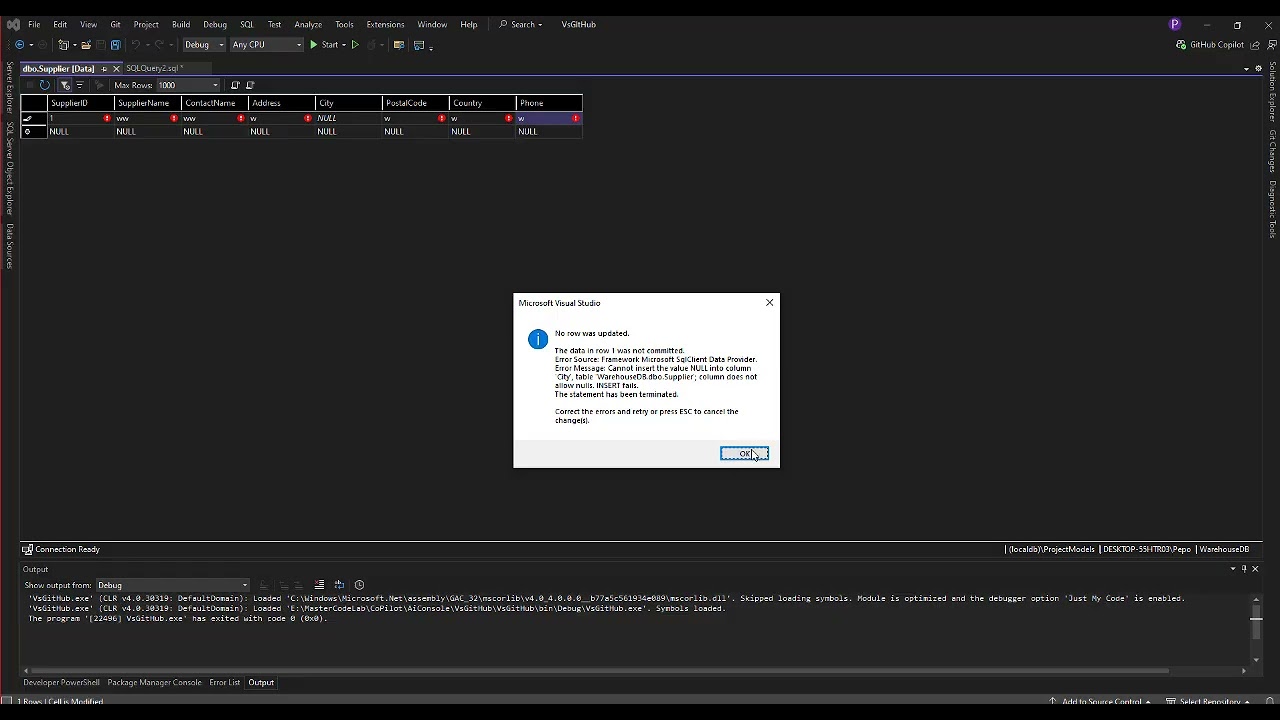The image size is (1280, 720).
Task: Open the Show output from dropdown
Action: [173, 585]
